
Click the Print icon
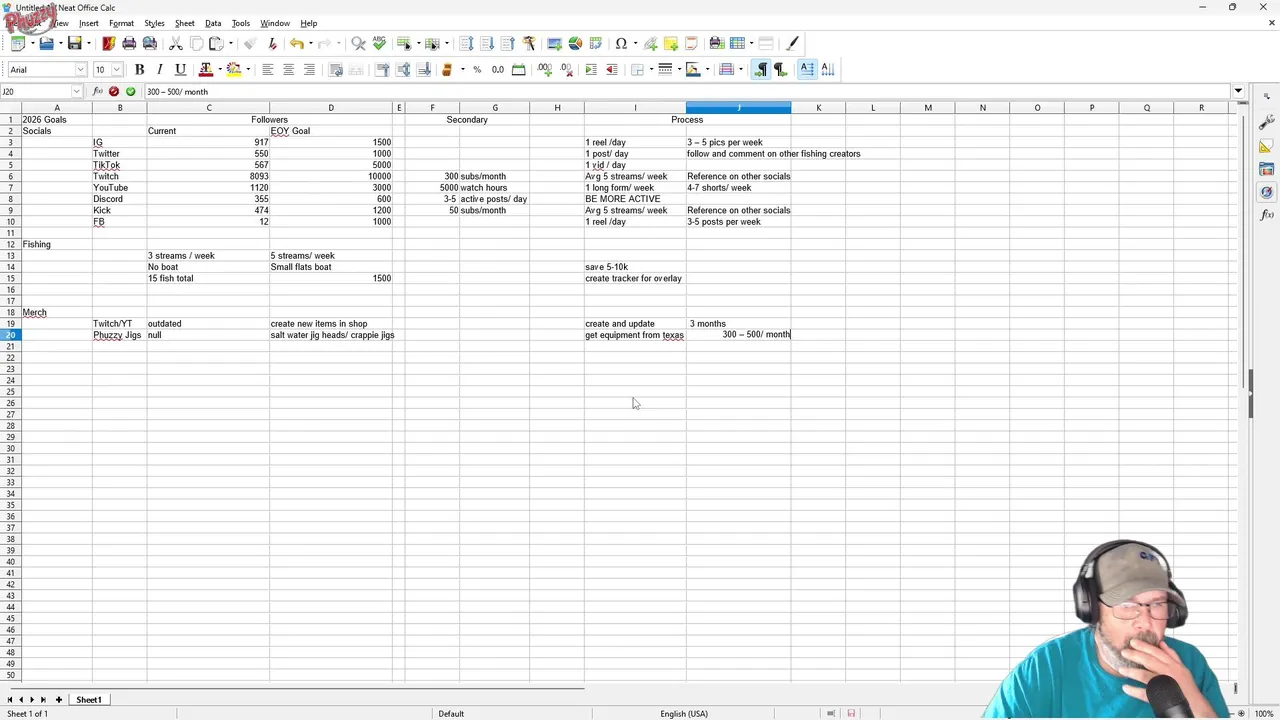[x=129, y=43]
